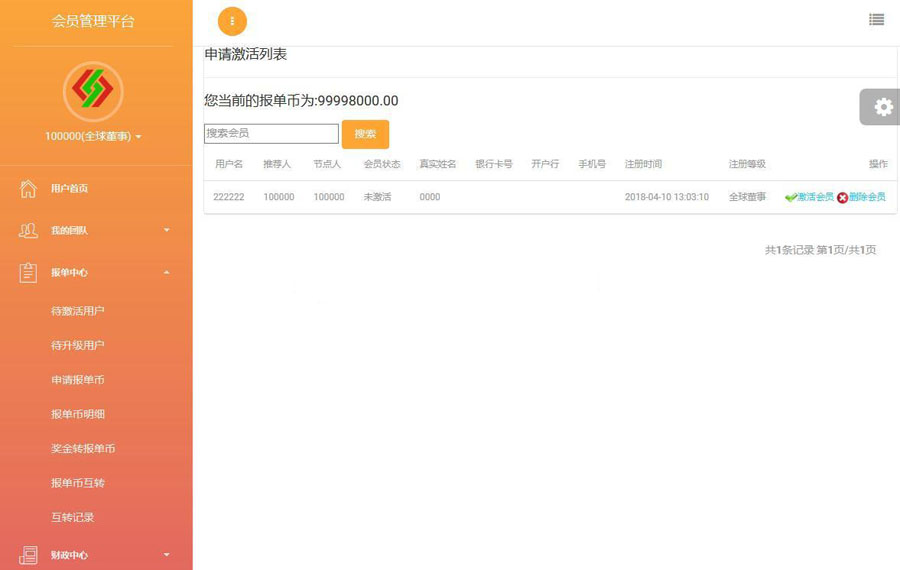This screenshot has height=570, width=900.
Task: Open the settings gear panel
Action: point(882,107)
